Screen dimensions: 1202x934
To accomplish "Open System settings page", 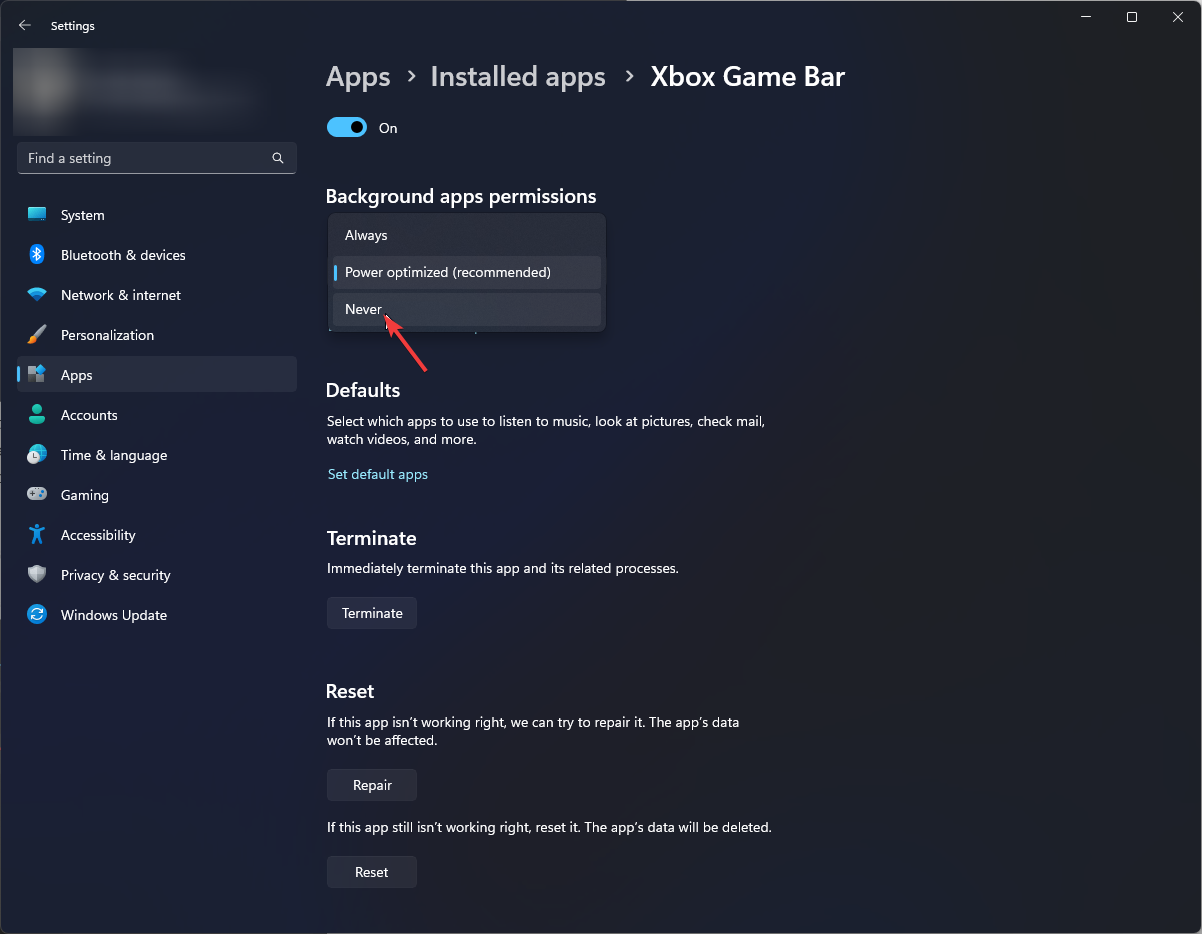I will (157, 215).
